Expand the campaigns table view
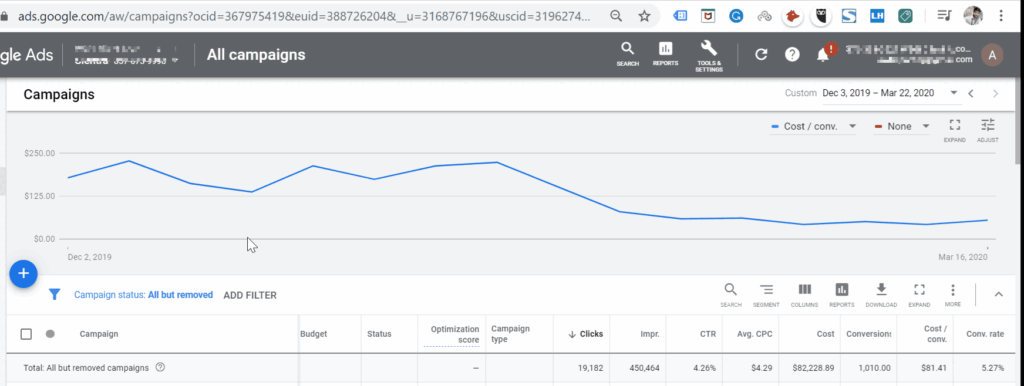This screenshot has width=1024, height=386. 920,295
